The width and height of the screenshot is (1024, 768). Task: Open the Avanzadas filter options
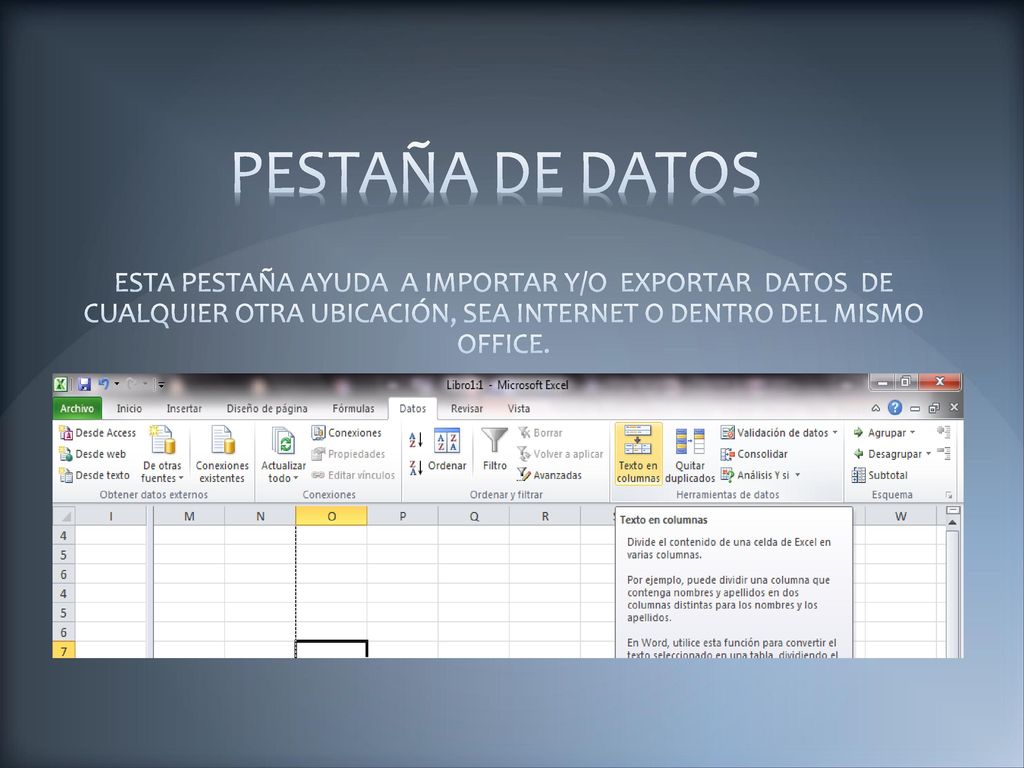[x=549, y=475]
